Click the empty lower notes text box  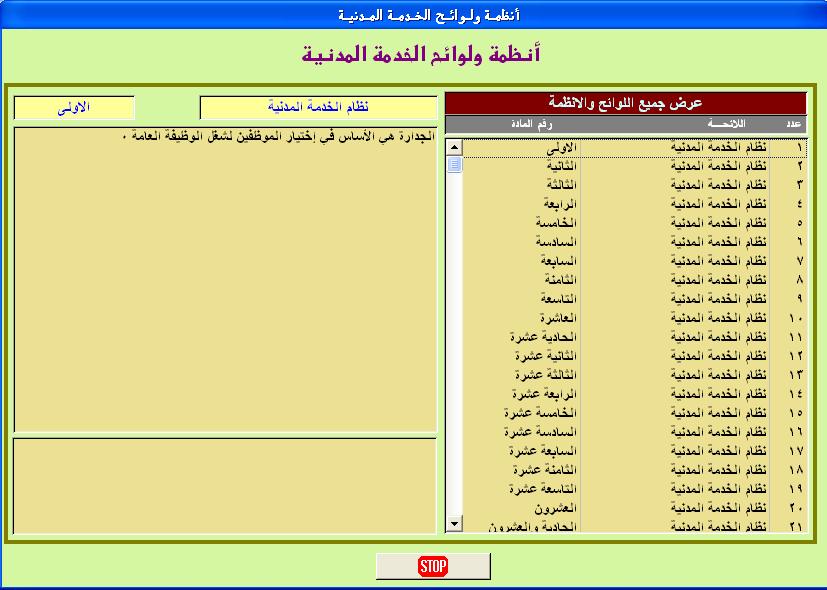coord(225,486)
